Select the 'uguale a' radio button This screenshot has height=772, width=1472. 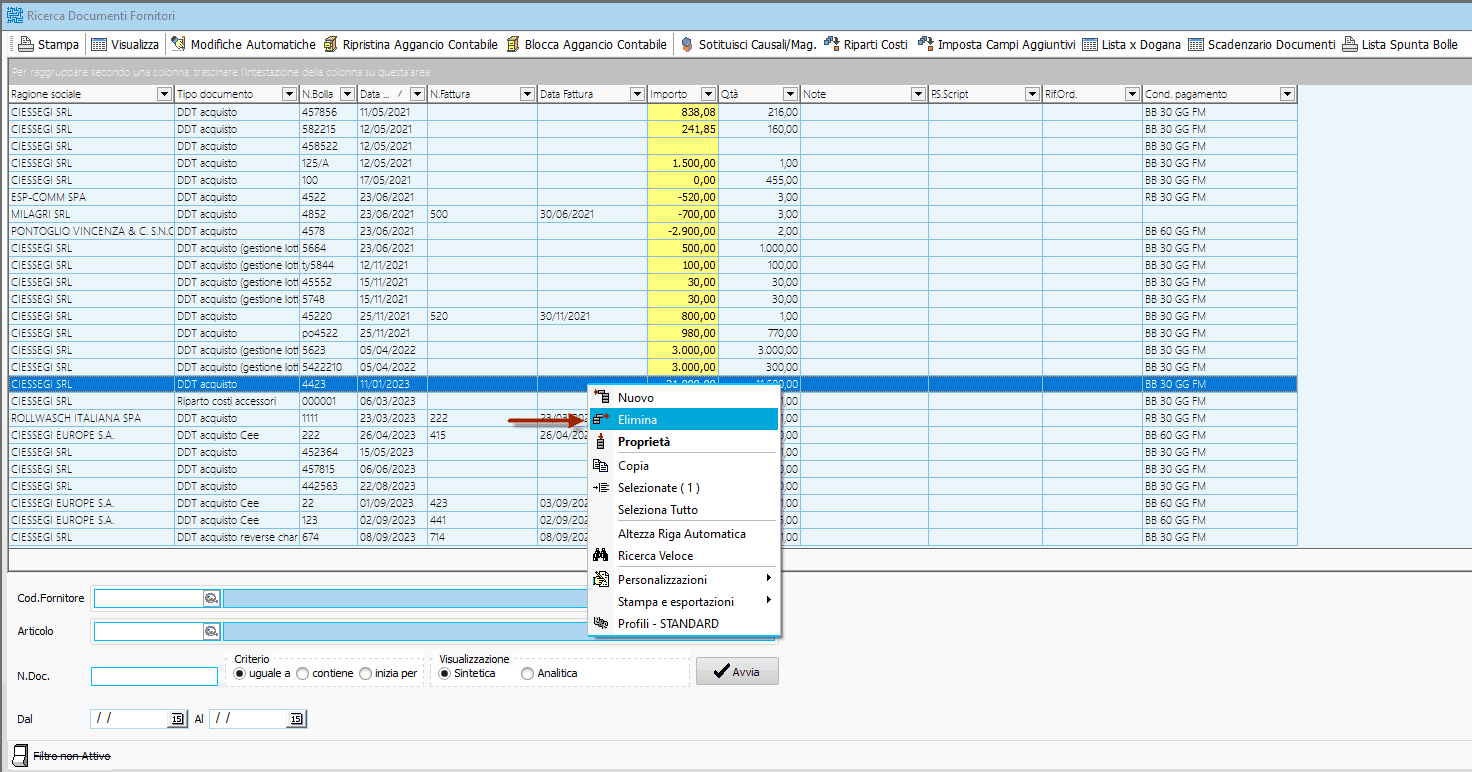pyautogui.click(x=239, y=673)
